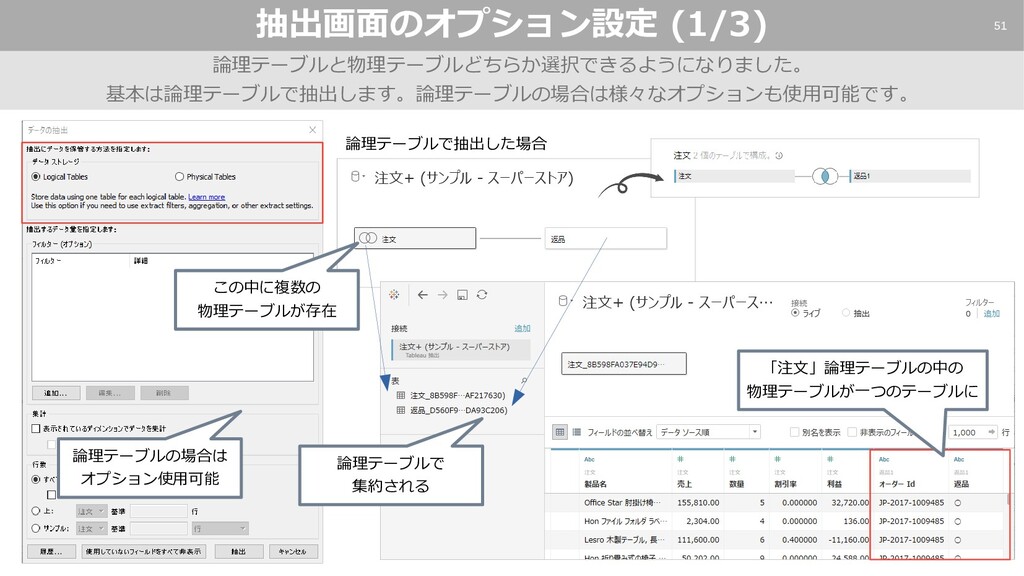Click the 削除 filter button

pos(163,392)
